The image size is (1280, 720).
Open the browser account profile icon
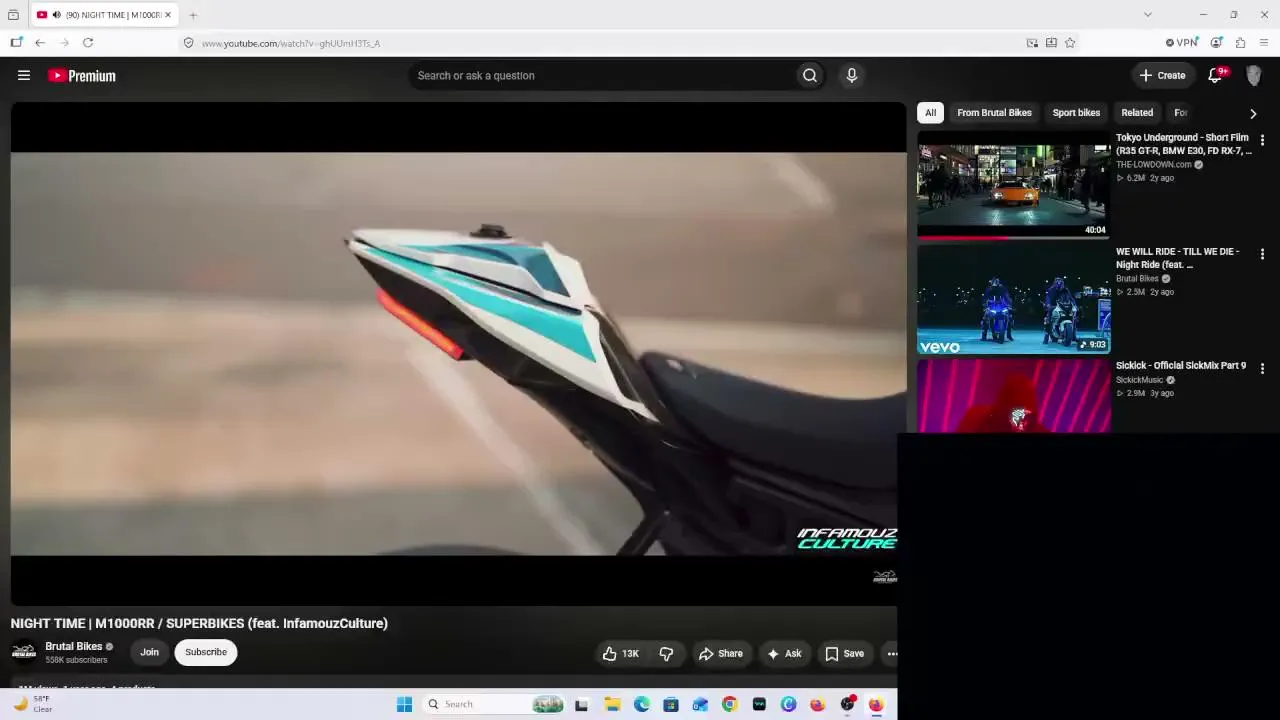pos(1216,43)
